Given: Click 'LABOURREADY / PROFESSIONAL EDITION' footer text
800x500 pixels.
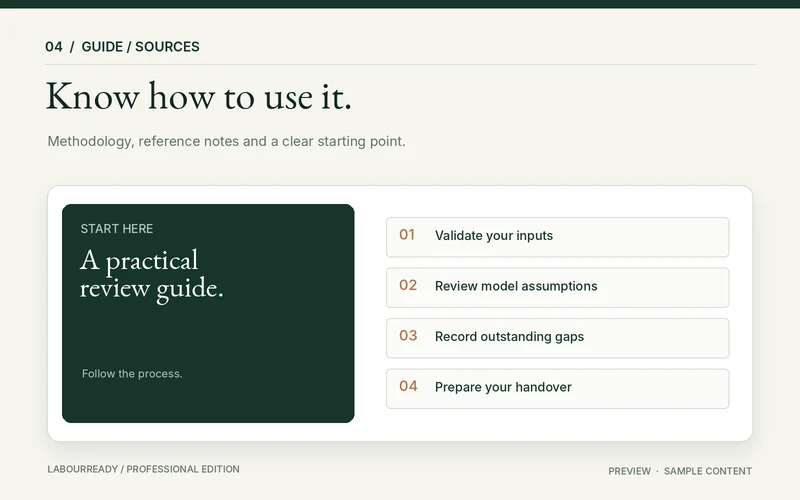Looking at the screenshot, I should 143,469.
